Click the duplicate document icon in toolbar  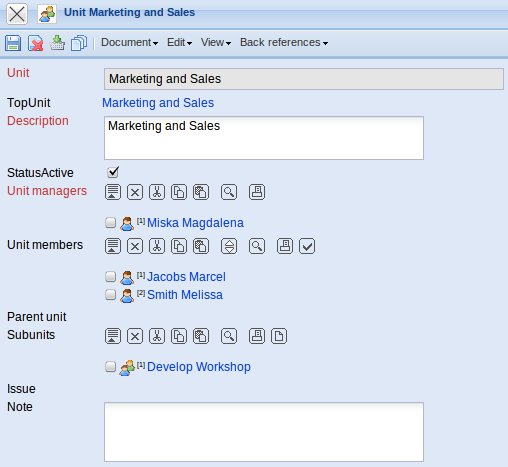(x=79, y=43)
